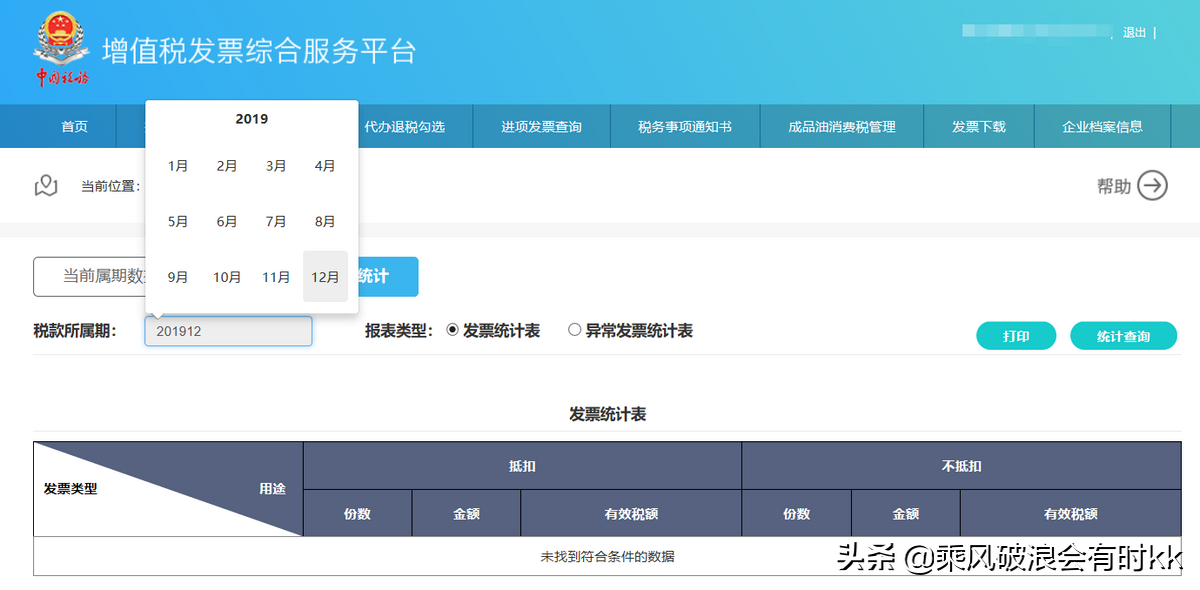Select the highlighted 12月 in the month picker

click(x=325, y=277)
